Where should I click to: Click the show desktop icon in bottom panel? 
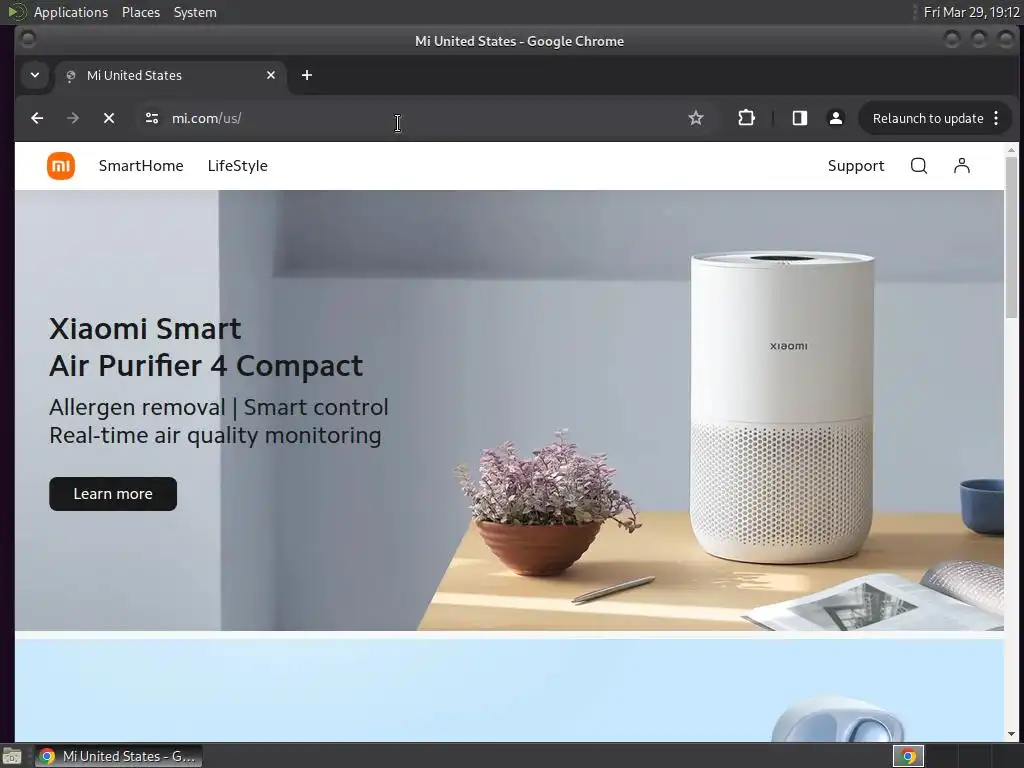12,756
